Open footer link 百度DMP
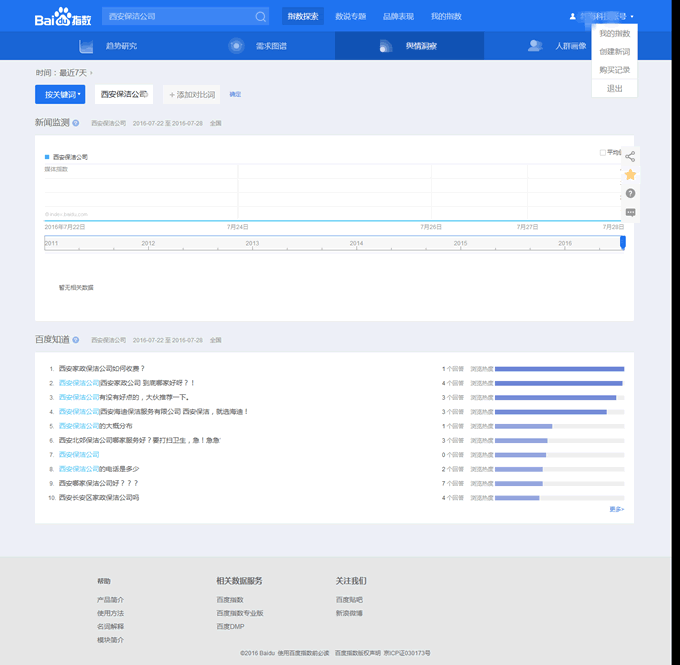This screenshot has height=665, width=680. pos(230,626)
